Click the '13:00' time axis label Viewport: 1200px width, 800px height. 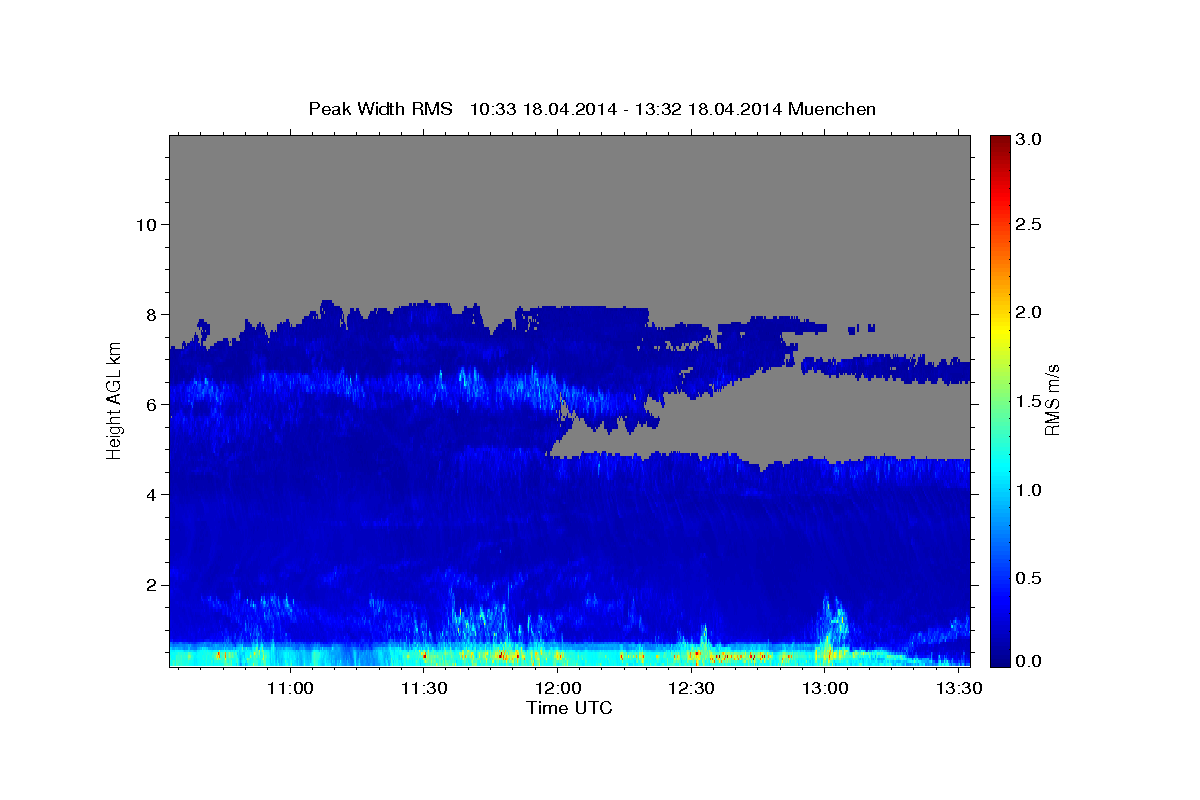coord(825,688)
